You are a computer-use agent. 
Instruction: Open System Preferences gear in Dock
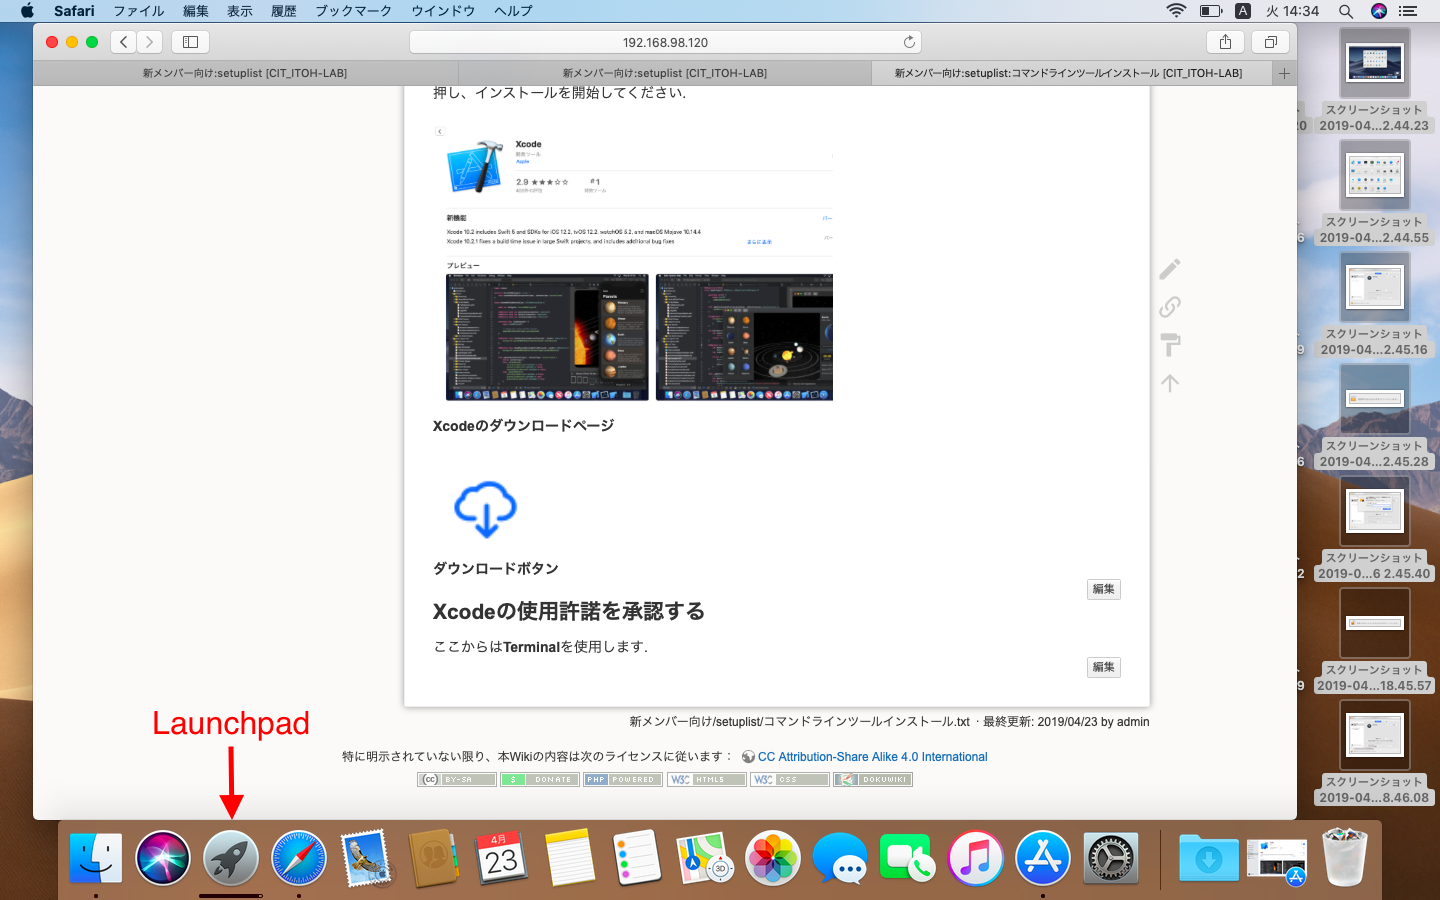click(x=1111, y=858)
